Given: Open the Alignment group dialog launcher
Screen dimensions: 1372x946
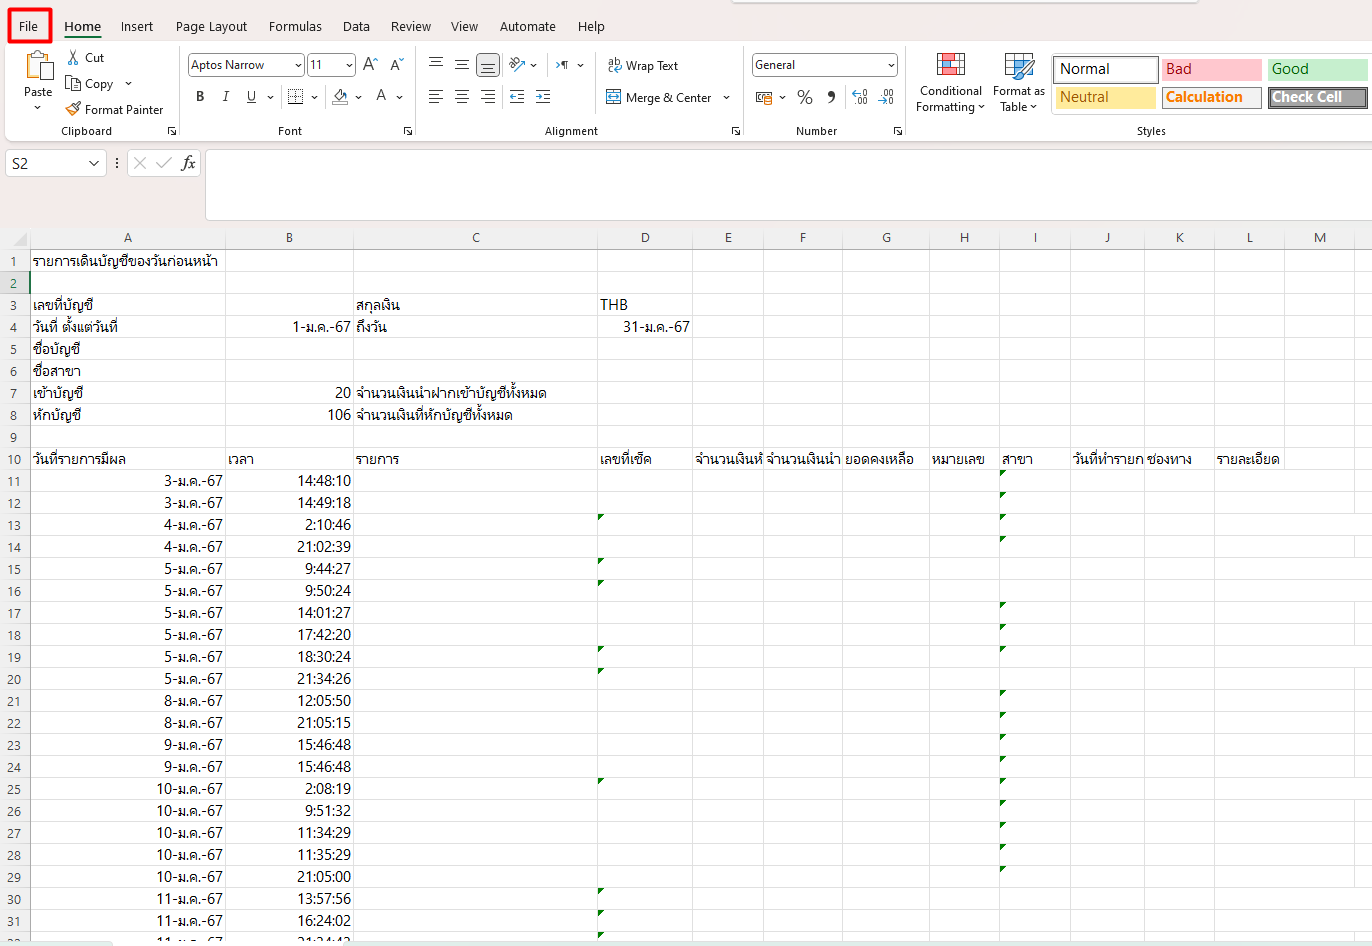Looking at the screenshot, I should pos(736,131).
